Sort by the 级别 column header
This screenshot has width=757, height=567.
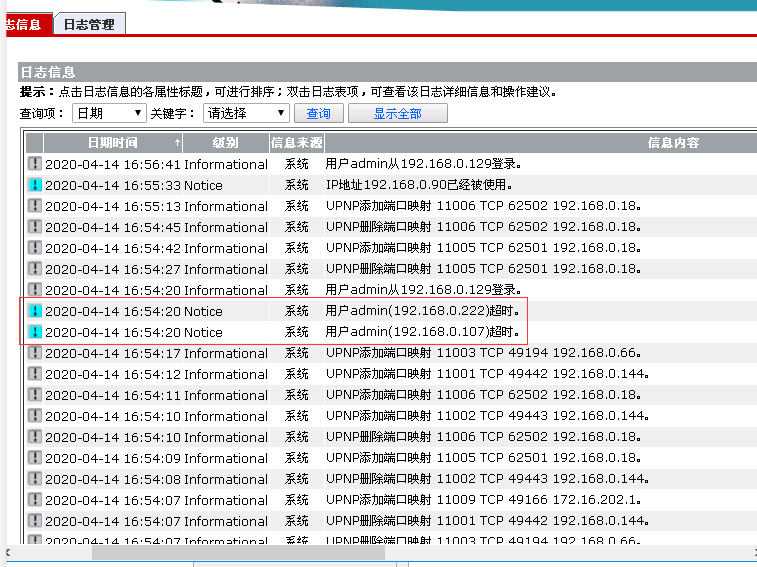coord(225,142)
